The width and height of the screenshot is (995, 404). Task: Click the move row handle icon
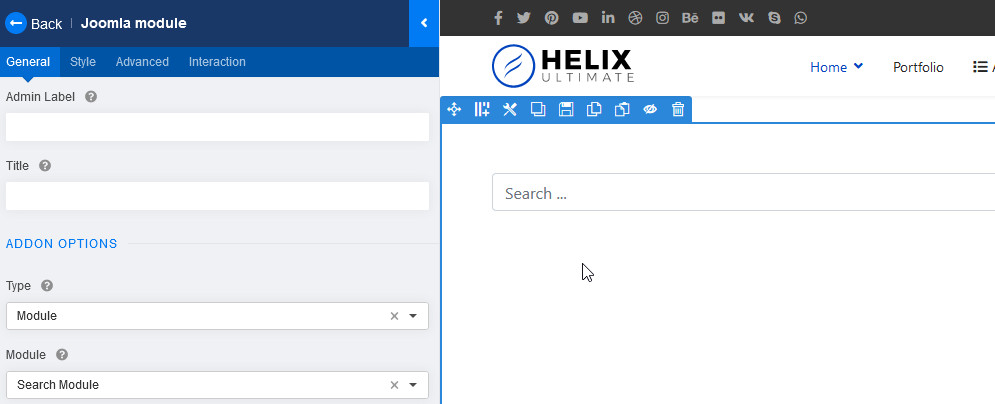click(454, 109)
